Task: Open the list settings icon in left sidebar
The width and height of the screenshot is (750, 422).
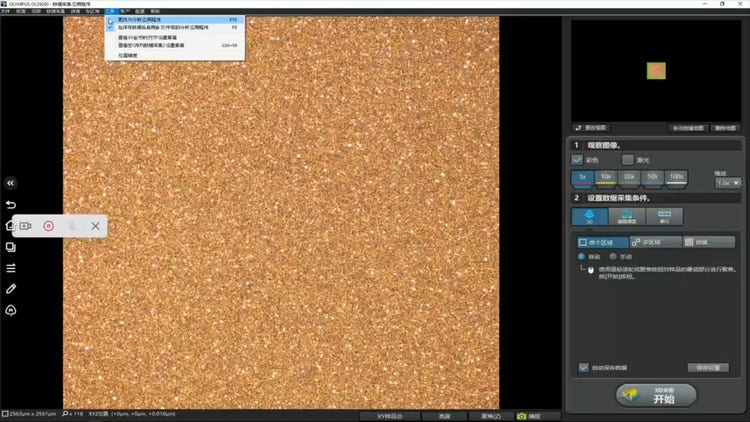Action: 11,268
